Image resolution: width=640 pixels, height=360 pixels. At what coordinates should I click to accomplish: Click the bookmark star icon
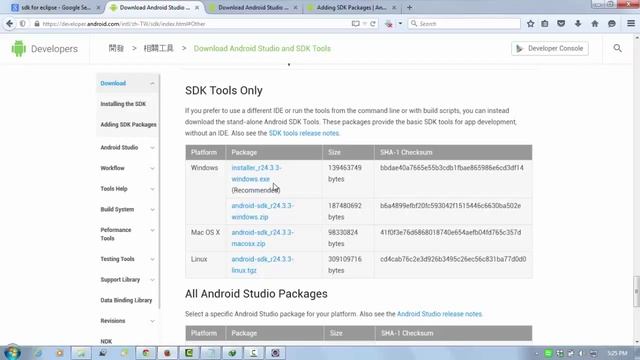tap(530, 24)
